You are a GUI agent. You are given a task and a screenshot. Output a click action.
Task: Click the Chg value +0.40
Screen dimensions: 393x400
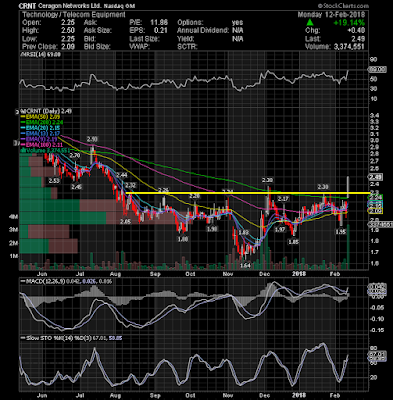(356, 30)
